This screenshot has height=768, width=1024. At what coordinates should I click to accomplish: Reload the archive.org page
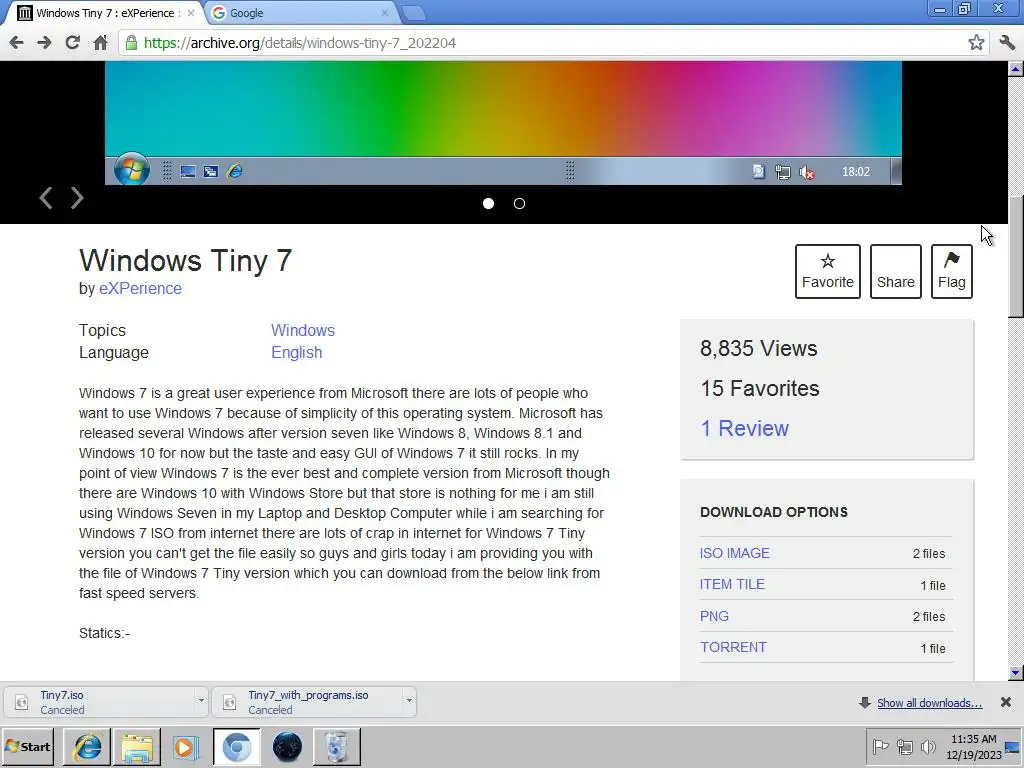pos(72,43)
